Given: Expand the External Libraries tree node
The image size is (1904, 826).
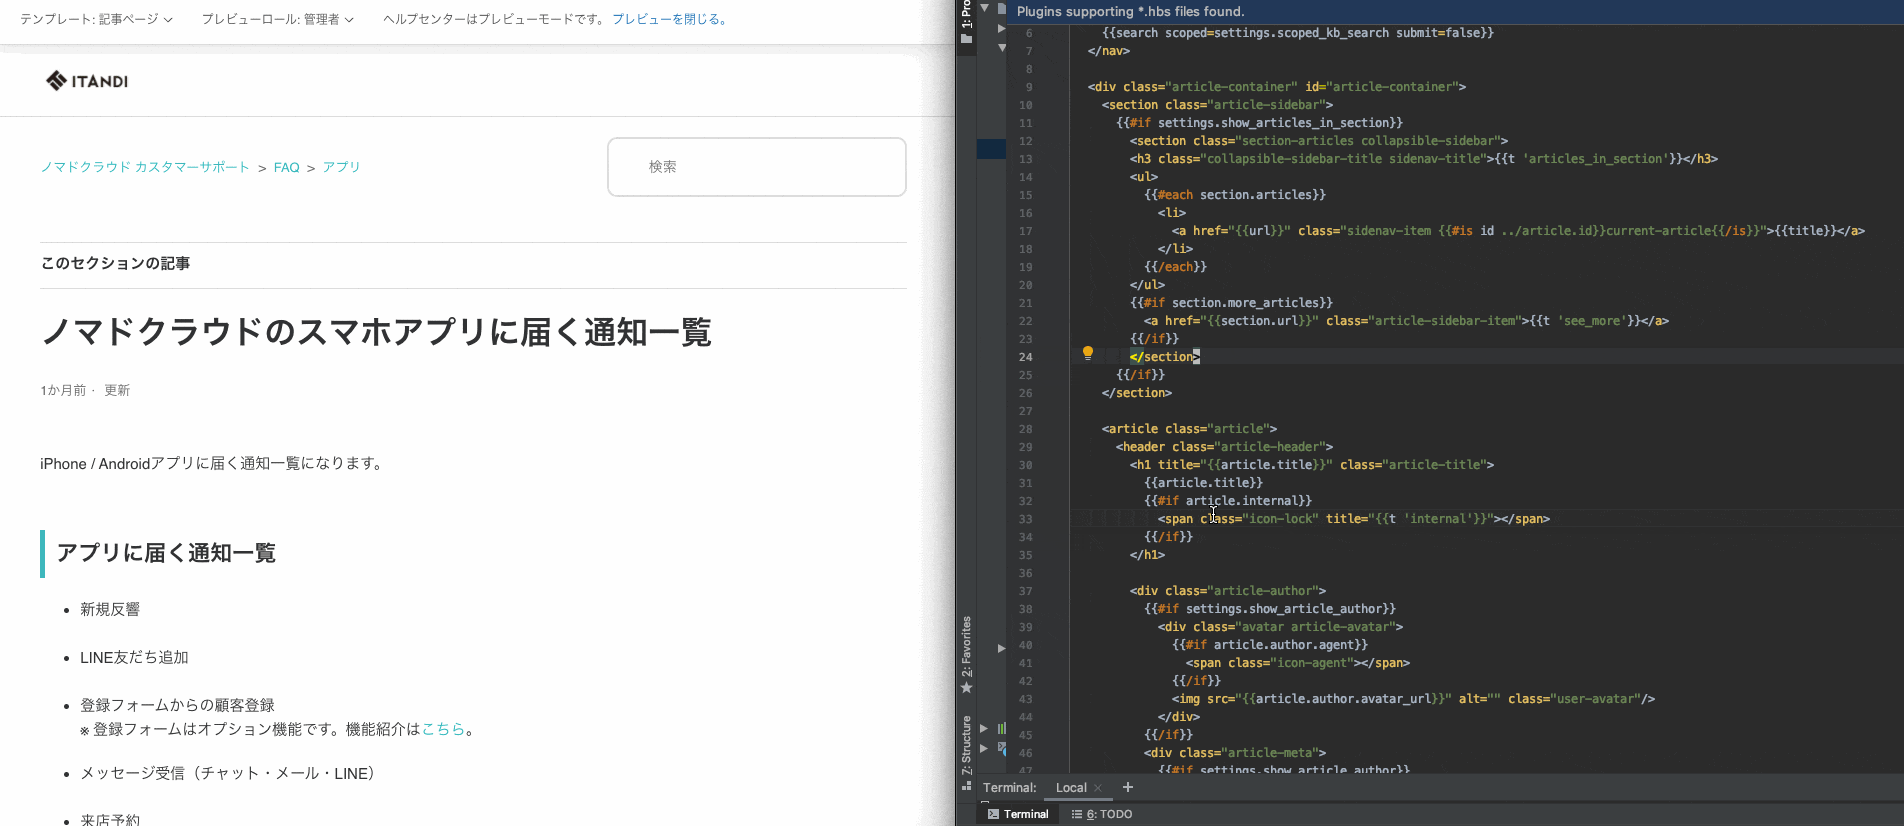Looking at the screenshot, I should [x=985, y=728].
